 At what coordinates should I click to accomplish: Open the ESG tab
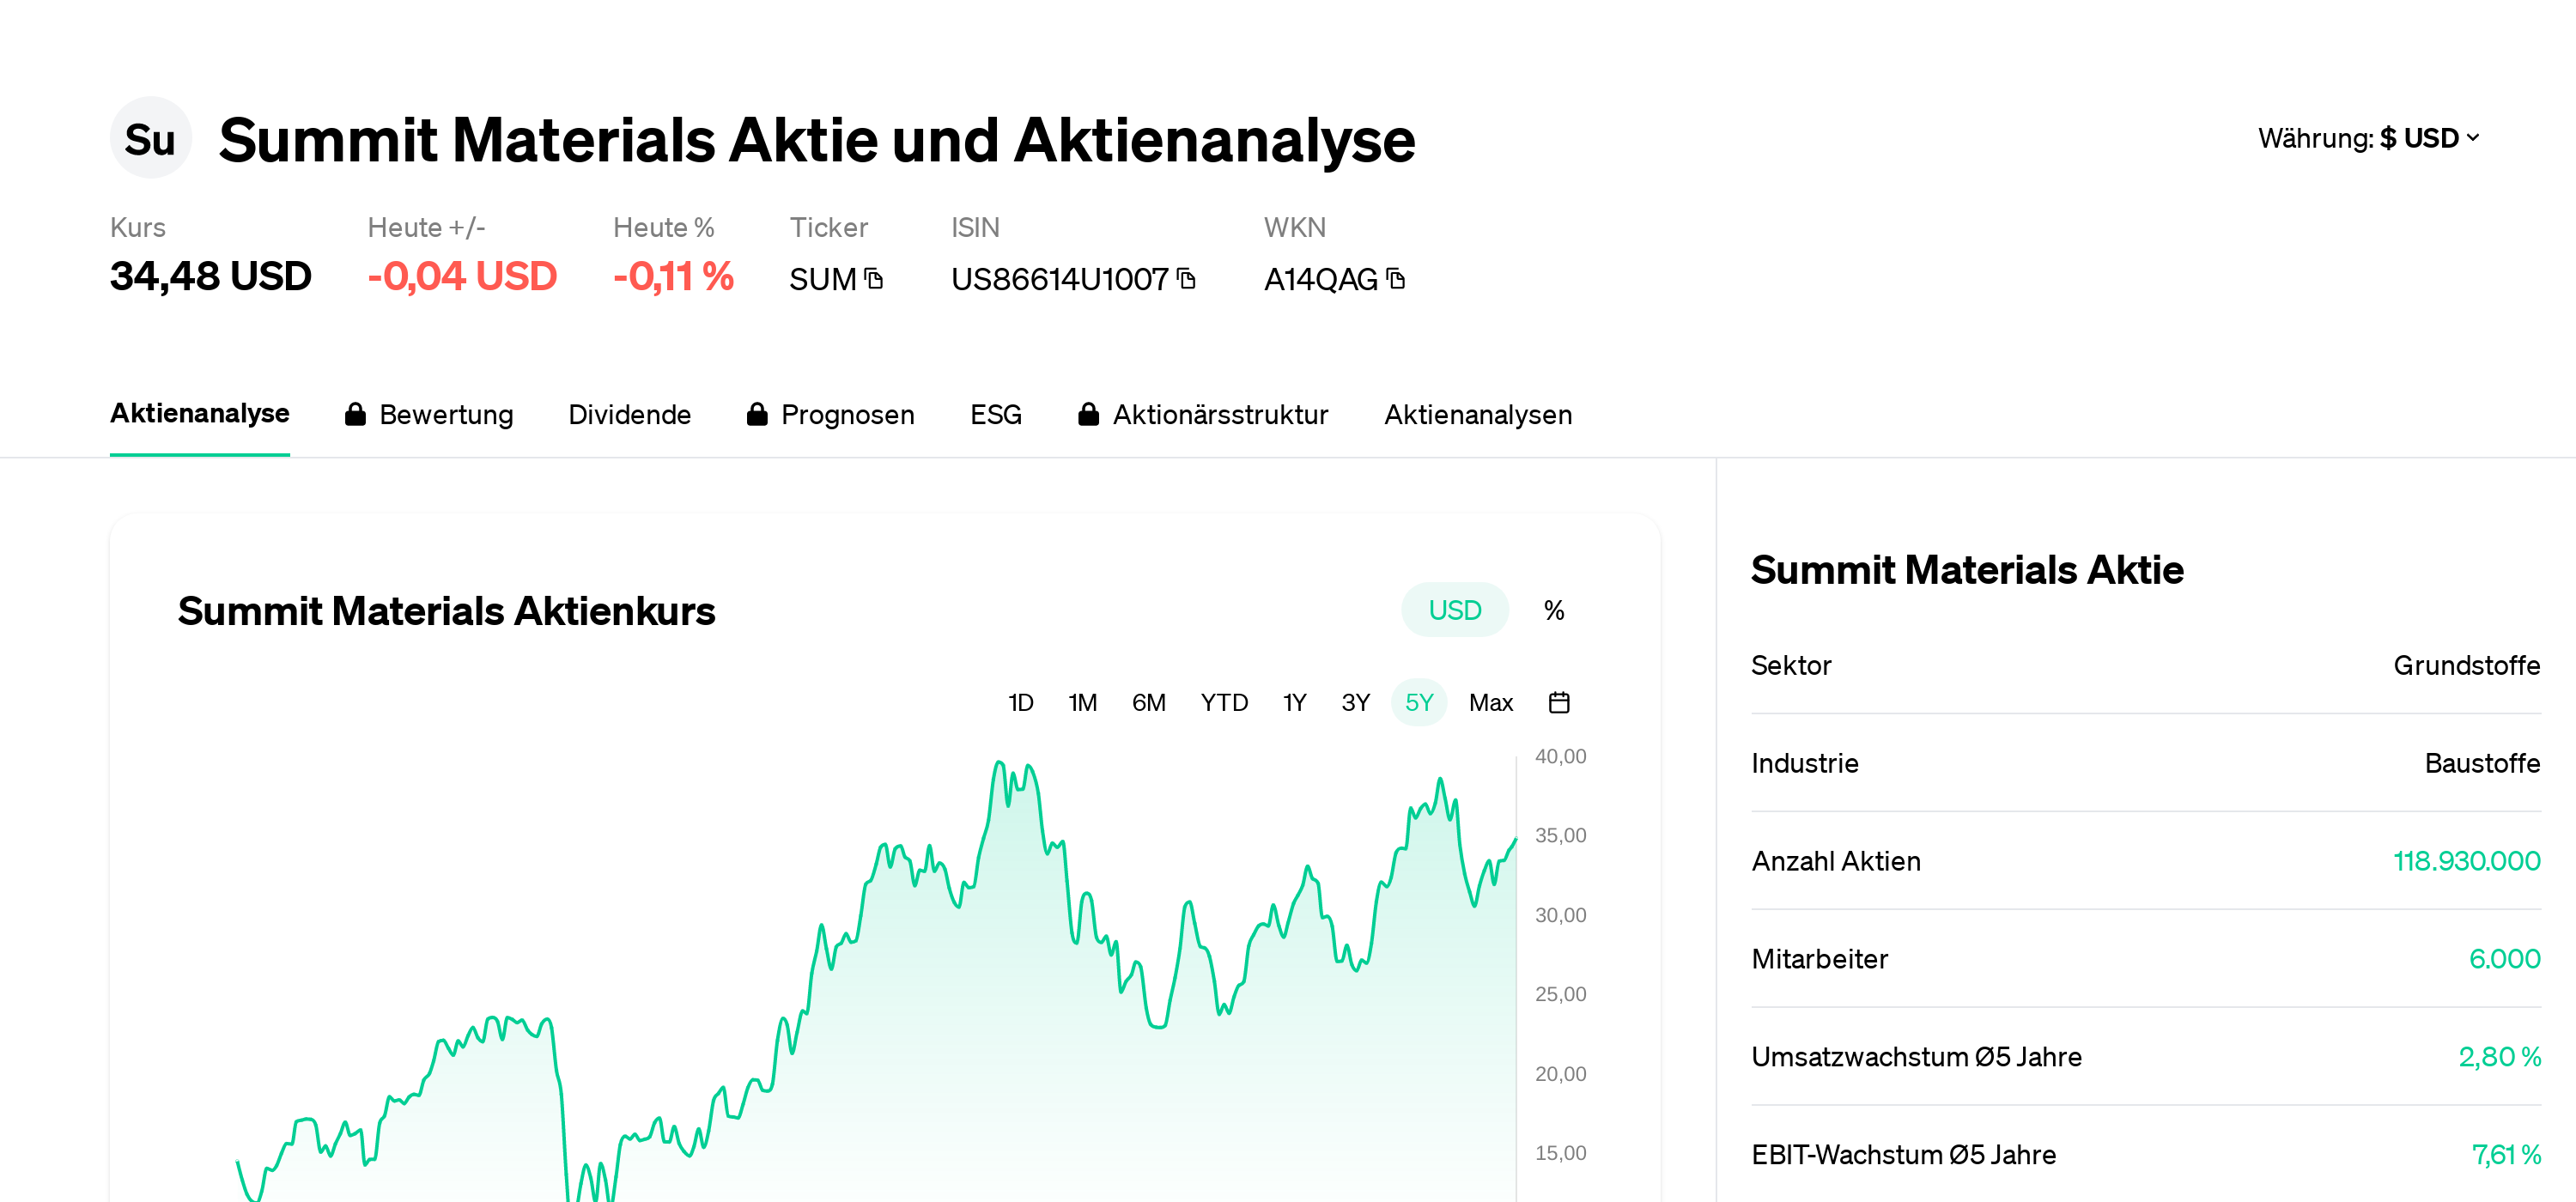point(996,413)
